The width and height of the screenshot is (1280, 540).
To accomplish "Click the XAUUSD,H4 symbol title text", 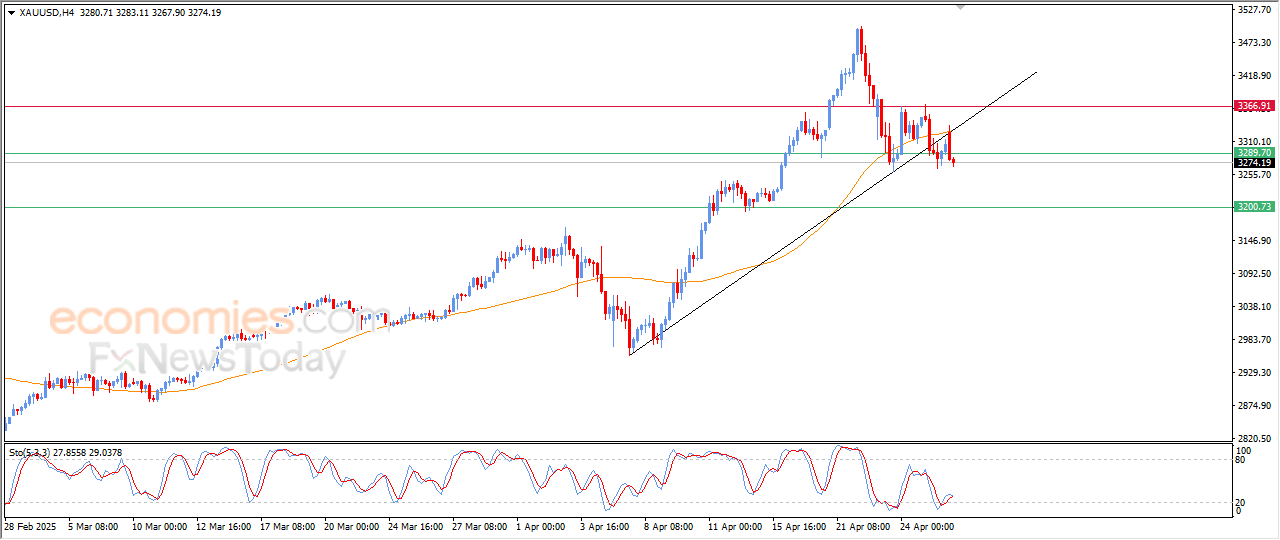I will [46, 13].
